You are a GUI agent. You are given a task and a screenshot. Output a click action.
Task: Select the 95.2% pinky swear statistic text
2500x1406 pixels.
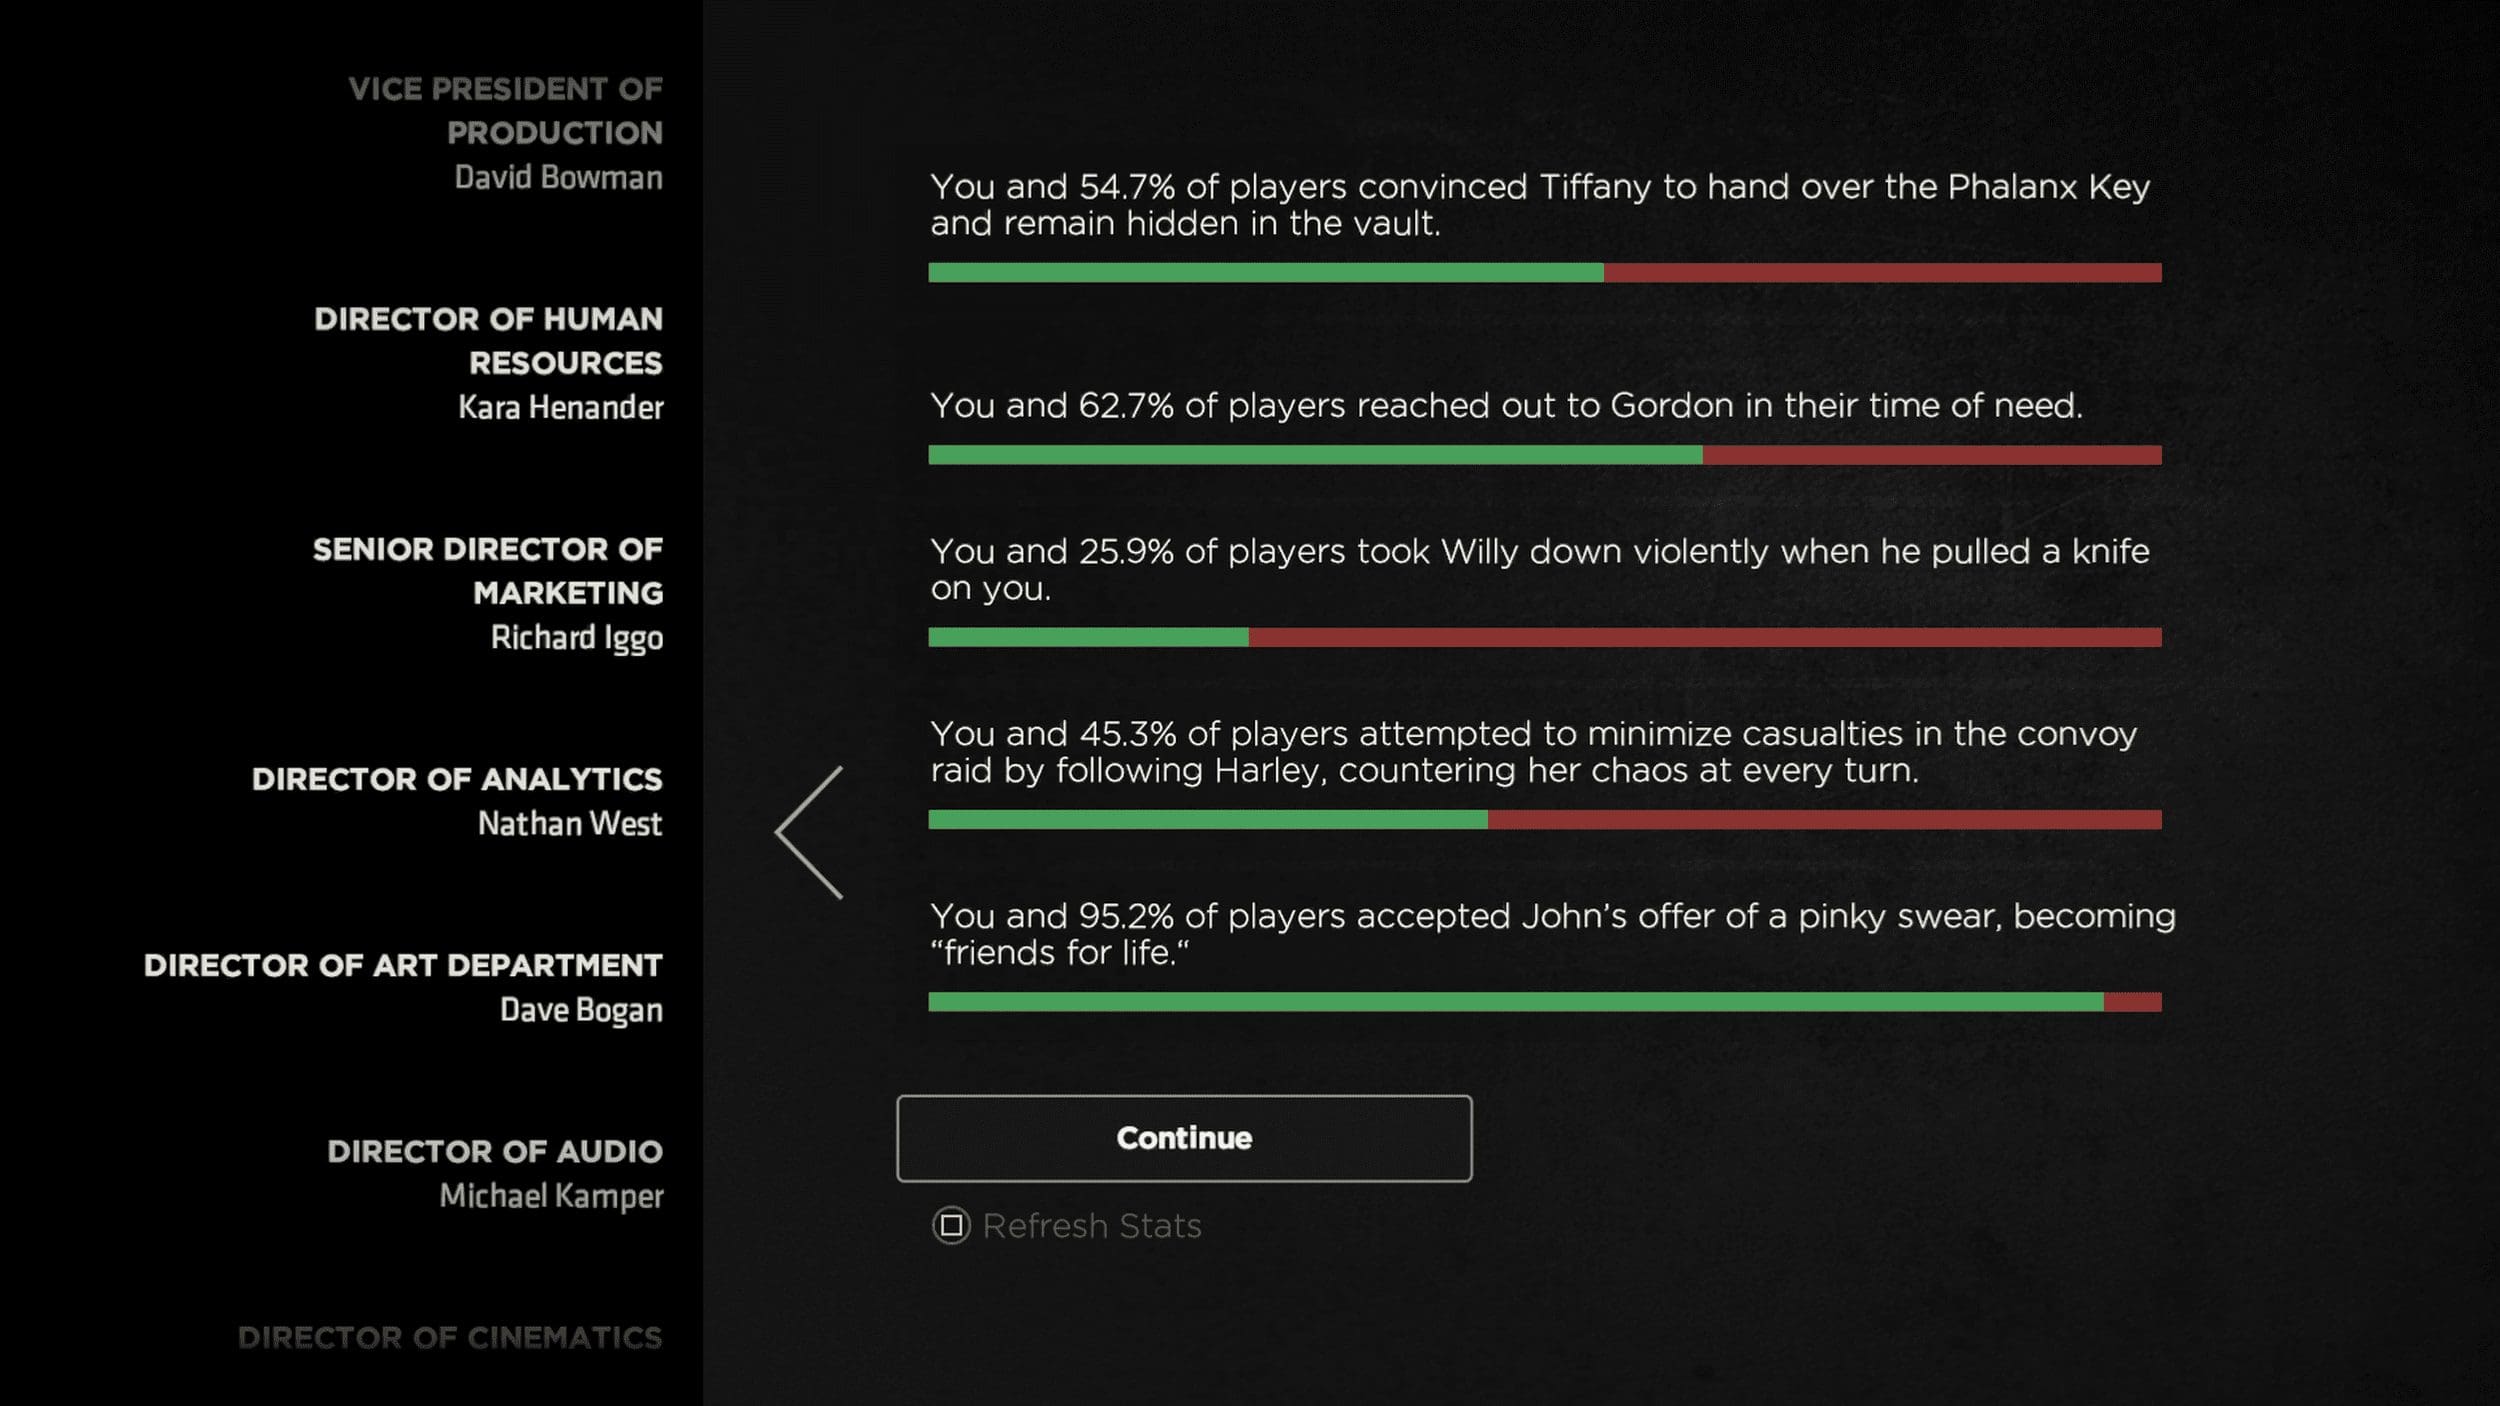1552,934
